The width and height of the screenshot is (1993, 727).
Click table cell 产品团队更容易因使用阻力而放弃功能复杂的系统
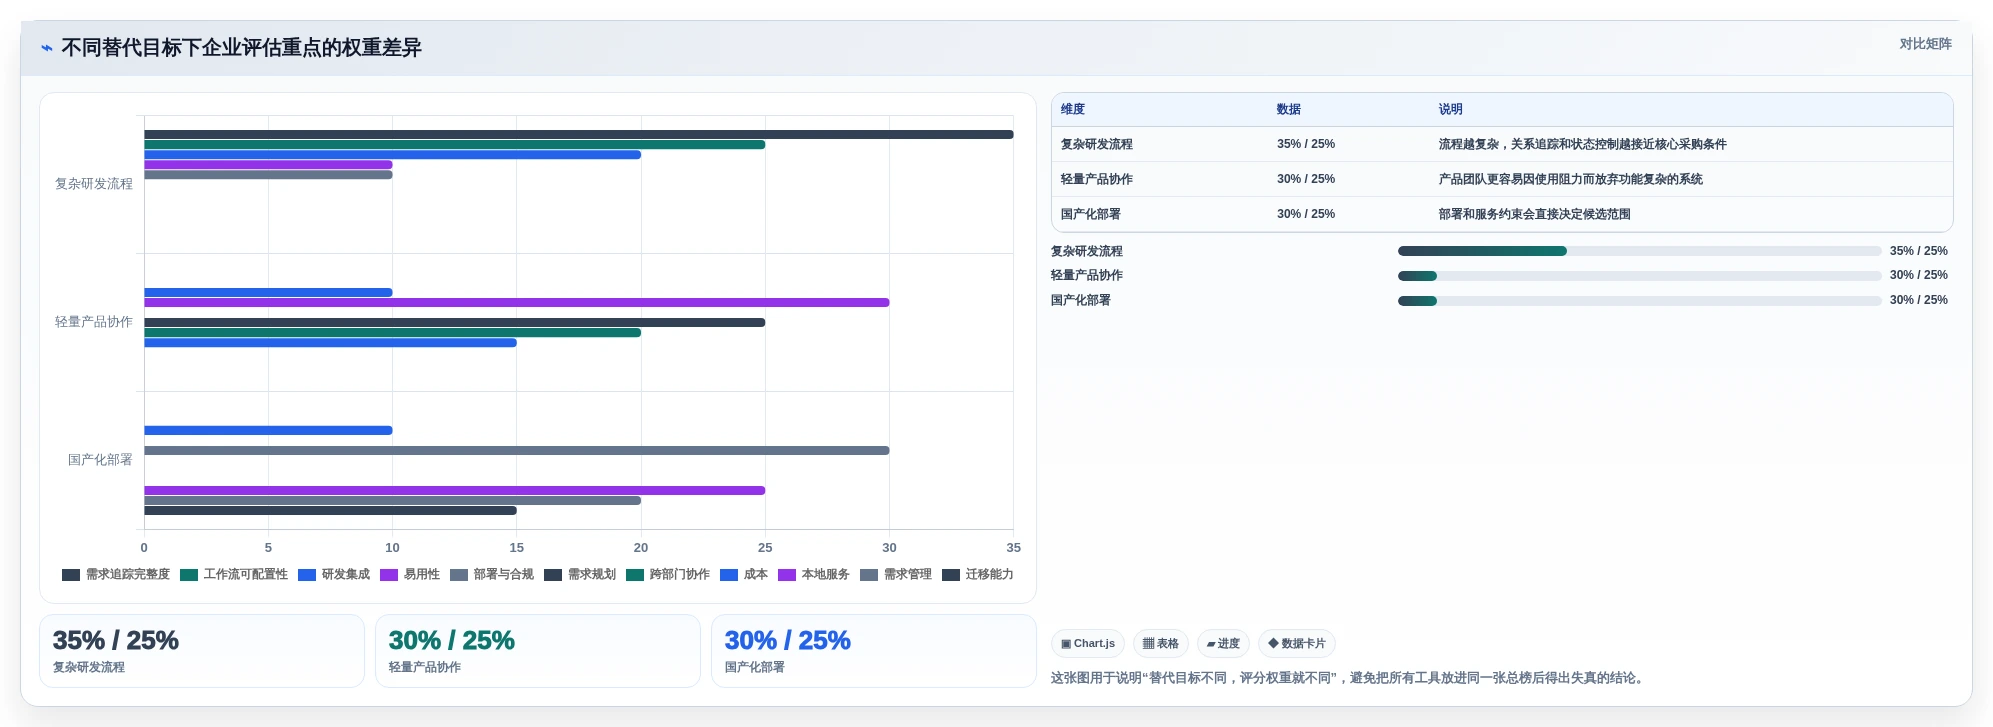[x=1571, y=180]
